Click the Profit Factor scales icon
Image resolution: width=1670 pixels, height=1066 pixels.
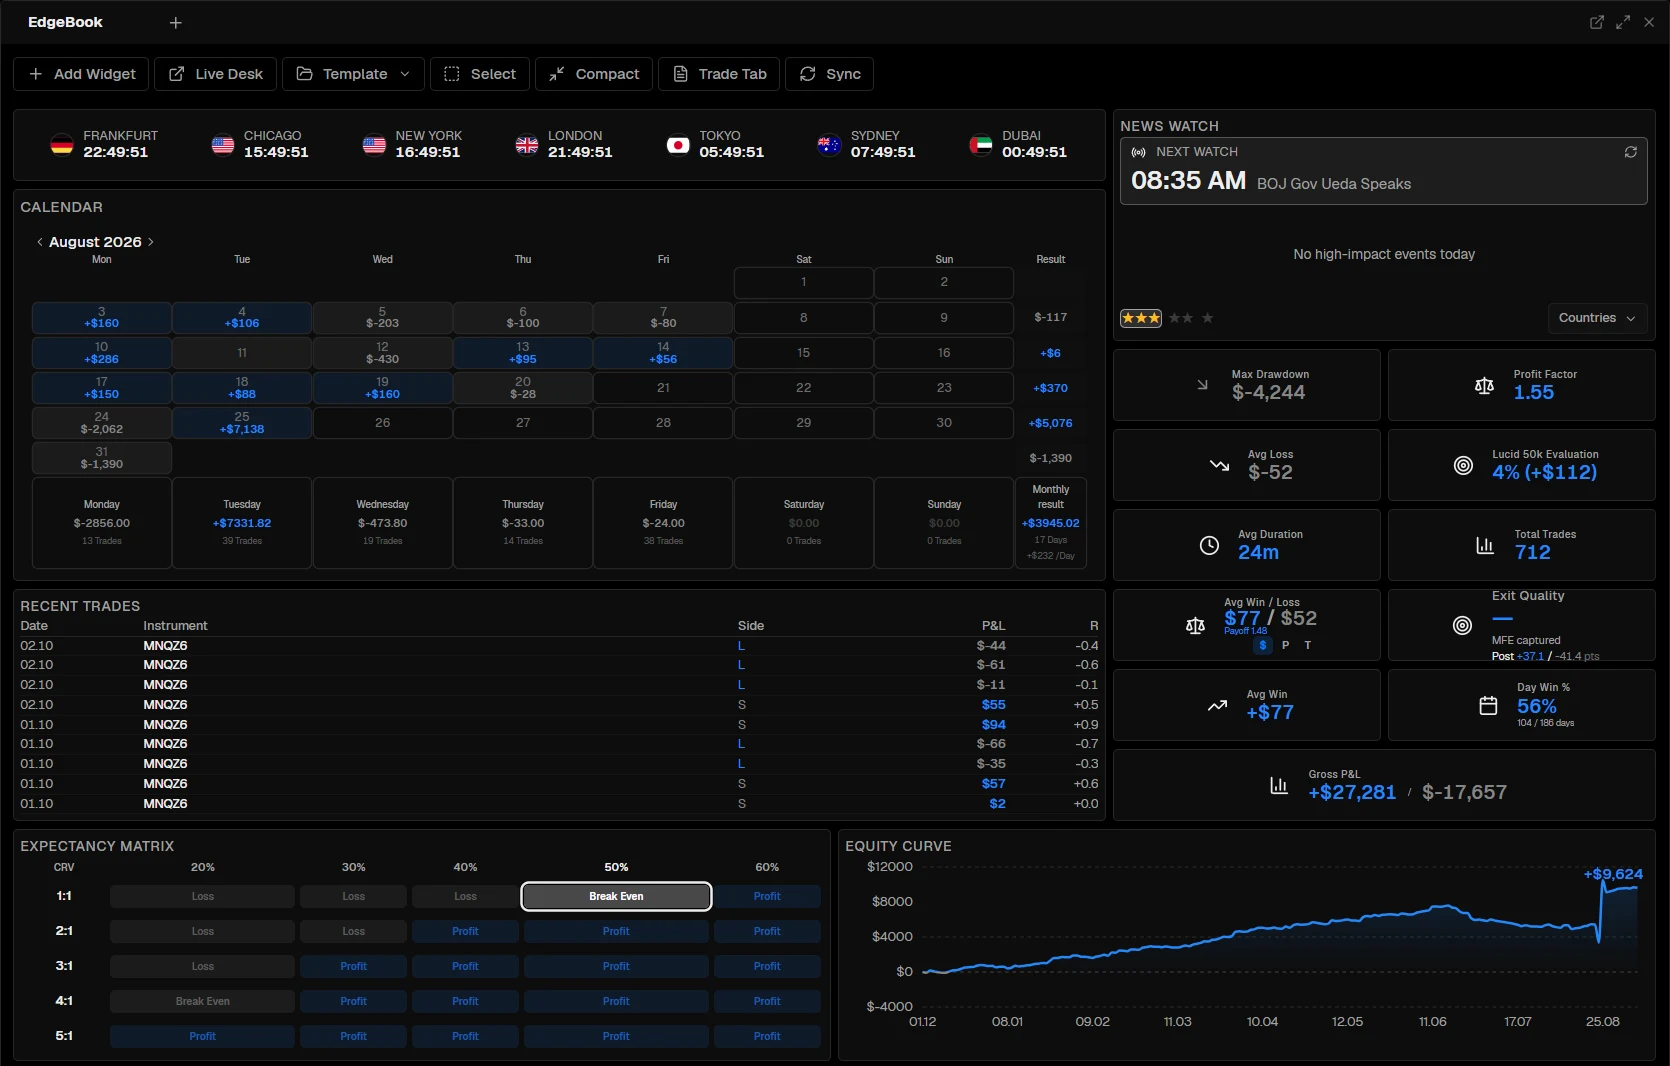pyautogui.click(x=1484, y=385)
